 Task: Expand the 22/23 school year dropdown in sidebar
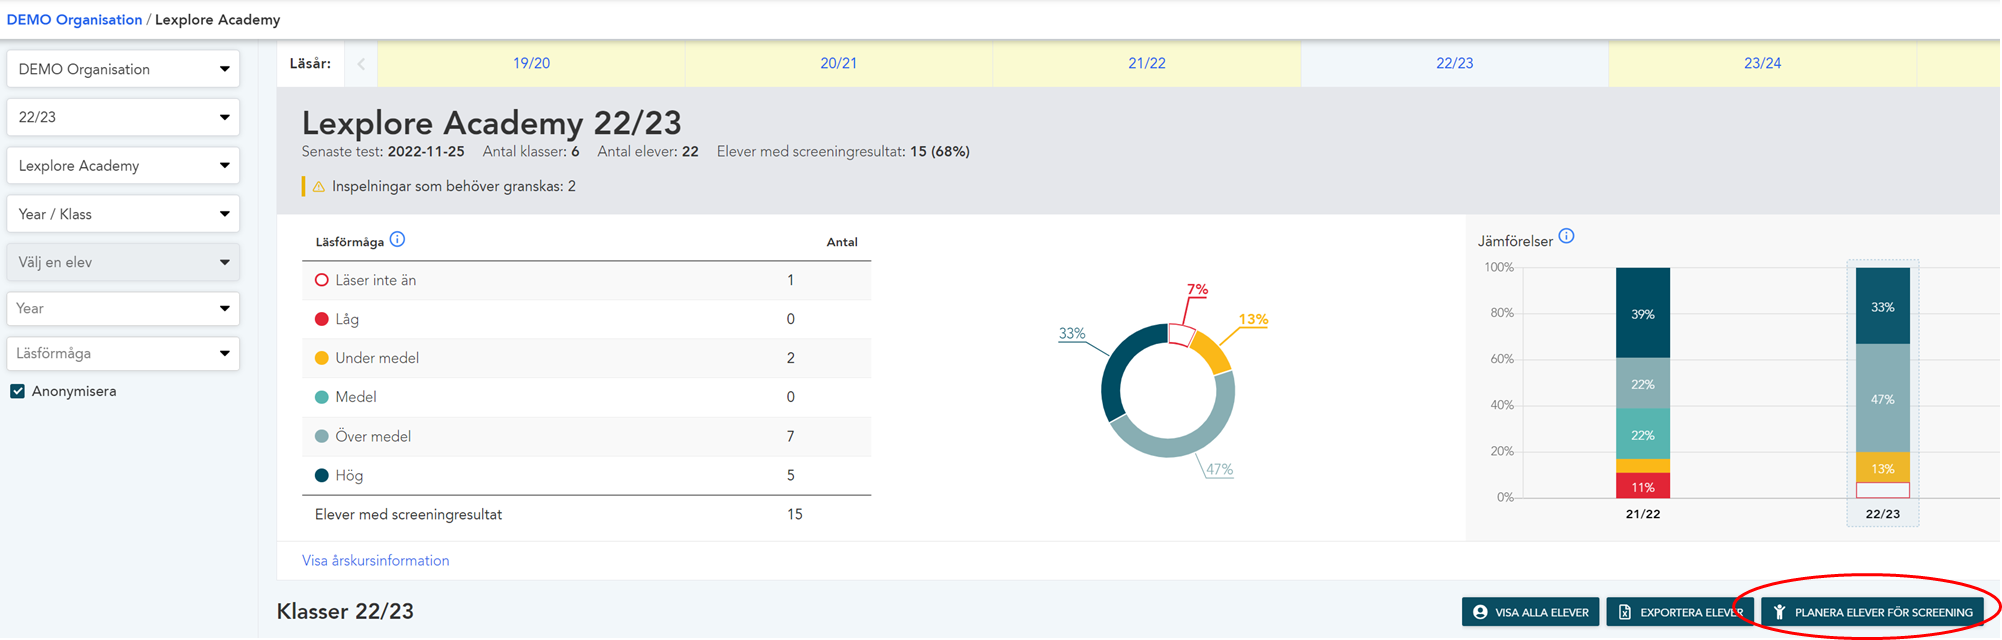tap(123, 117)
